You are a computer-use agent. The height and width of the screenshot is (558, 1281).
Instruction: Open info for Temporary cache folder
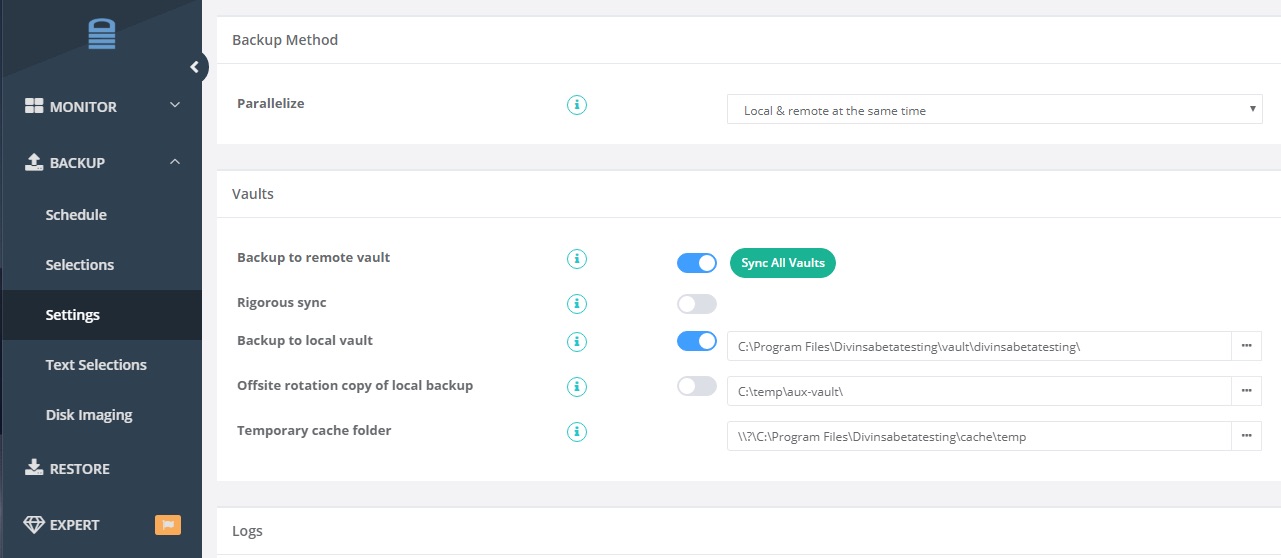[x=577, y=432]
